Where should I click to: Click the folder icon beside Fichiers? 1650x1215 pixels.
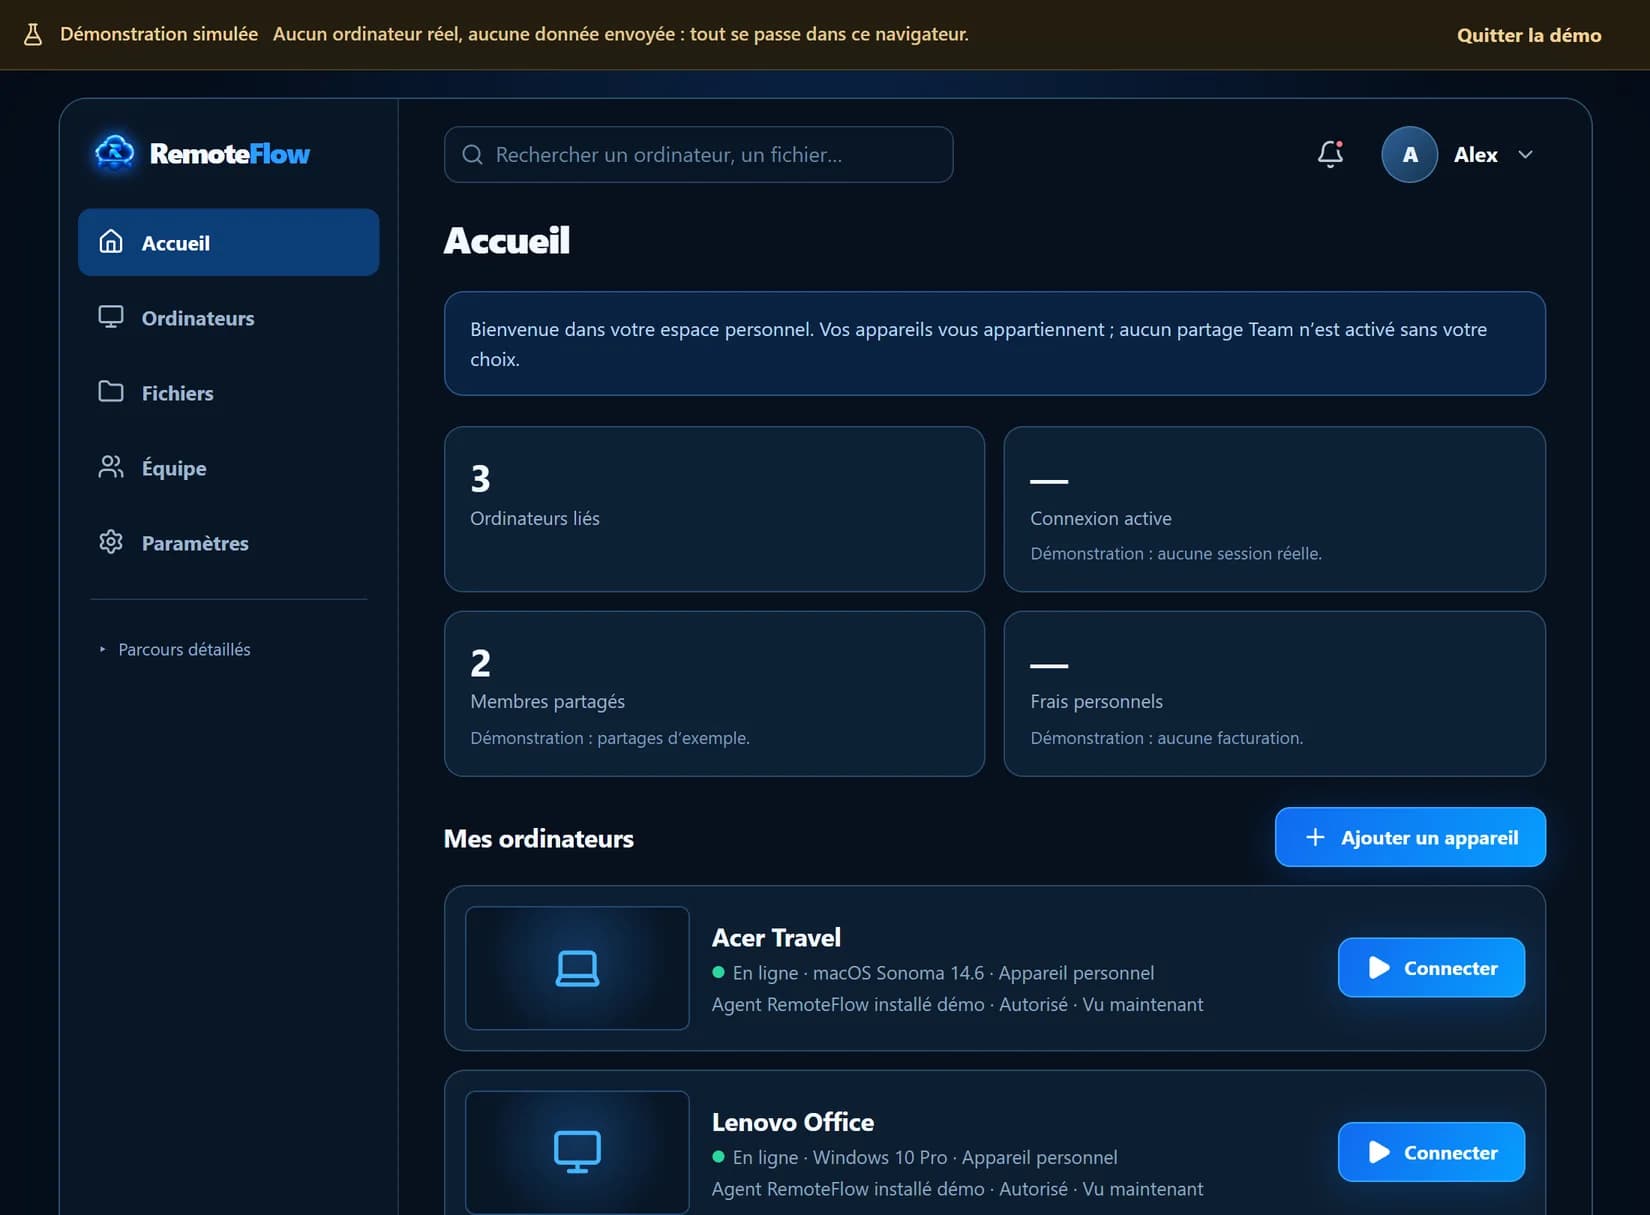pyautogui.click(x=111, y=392)
